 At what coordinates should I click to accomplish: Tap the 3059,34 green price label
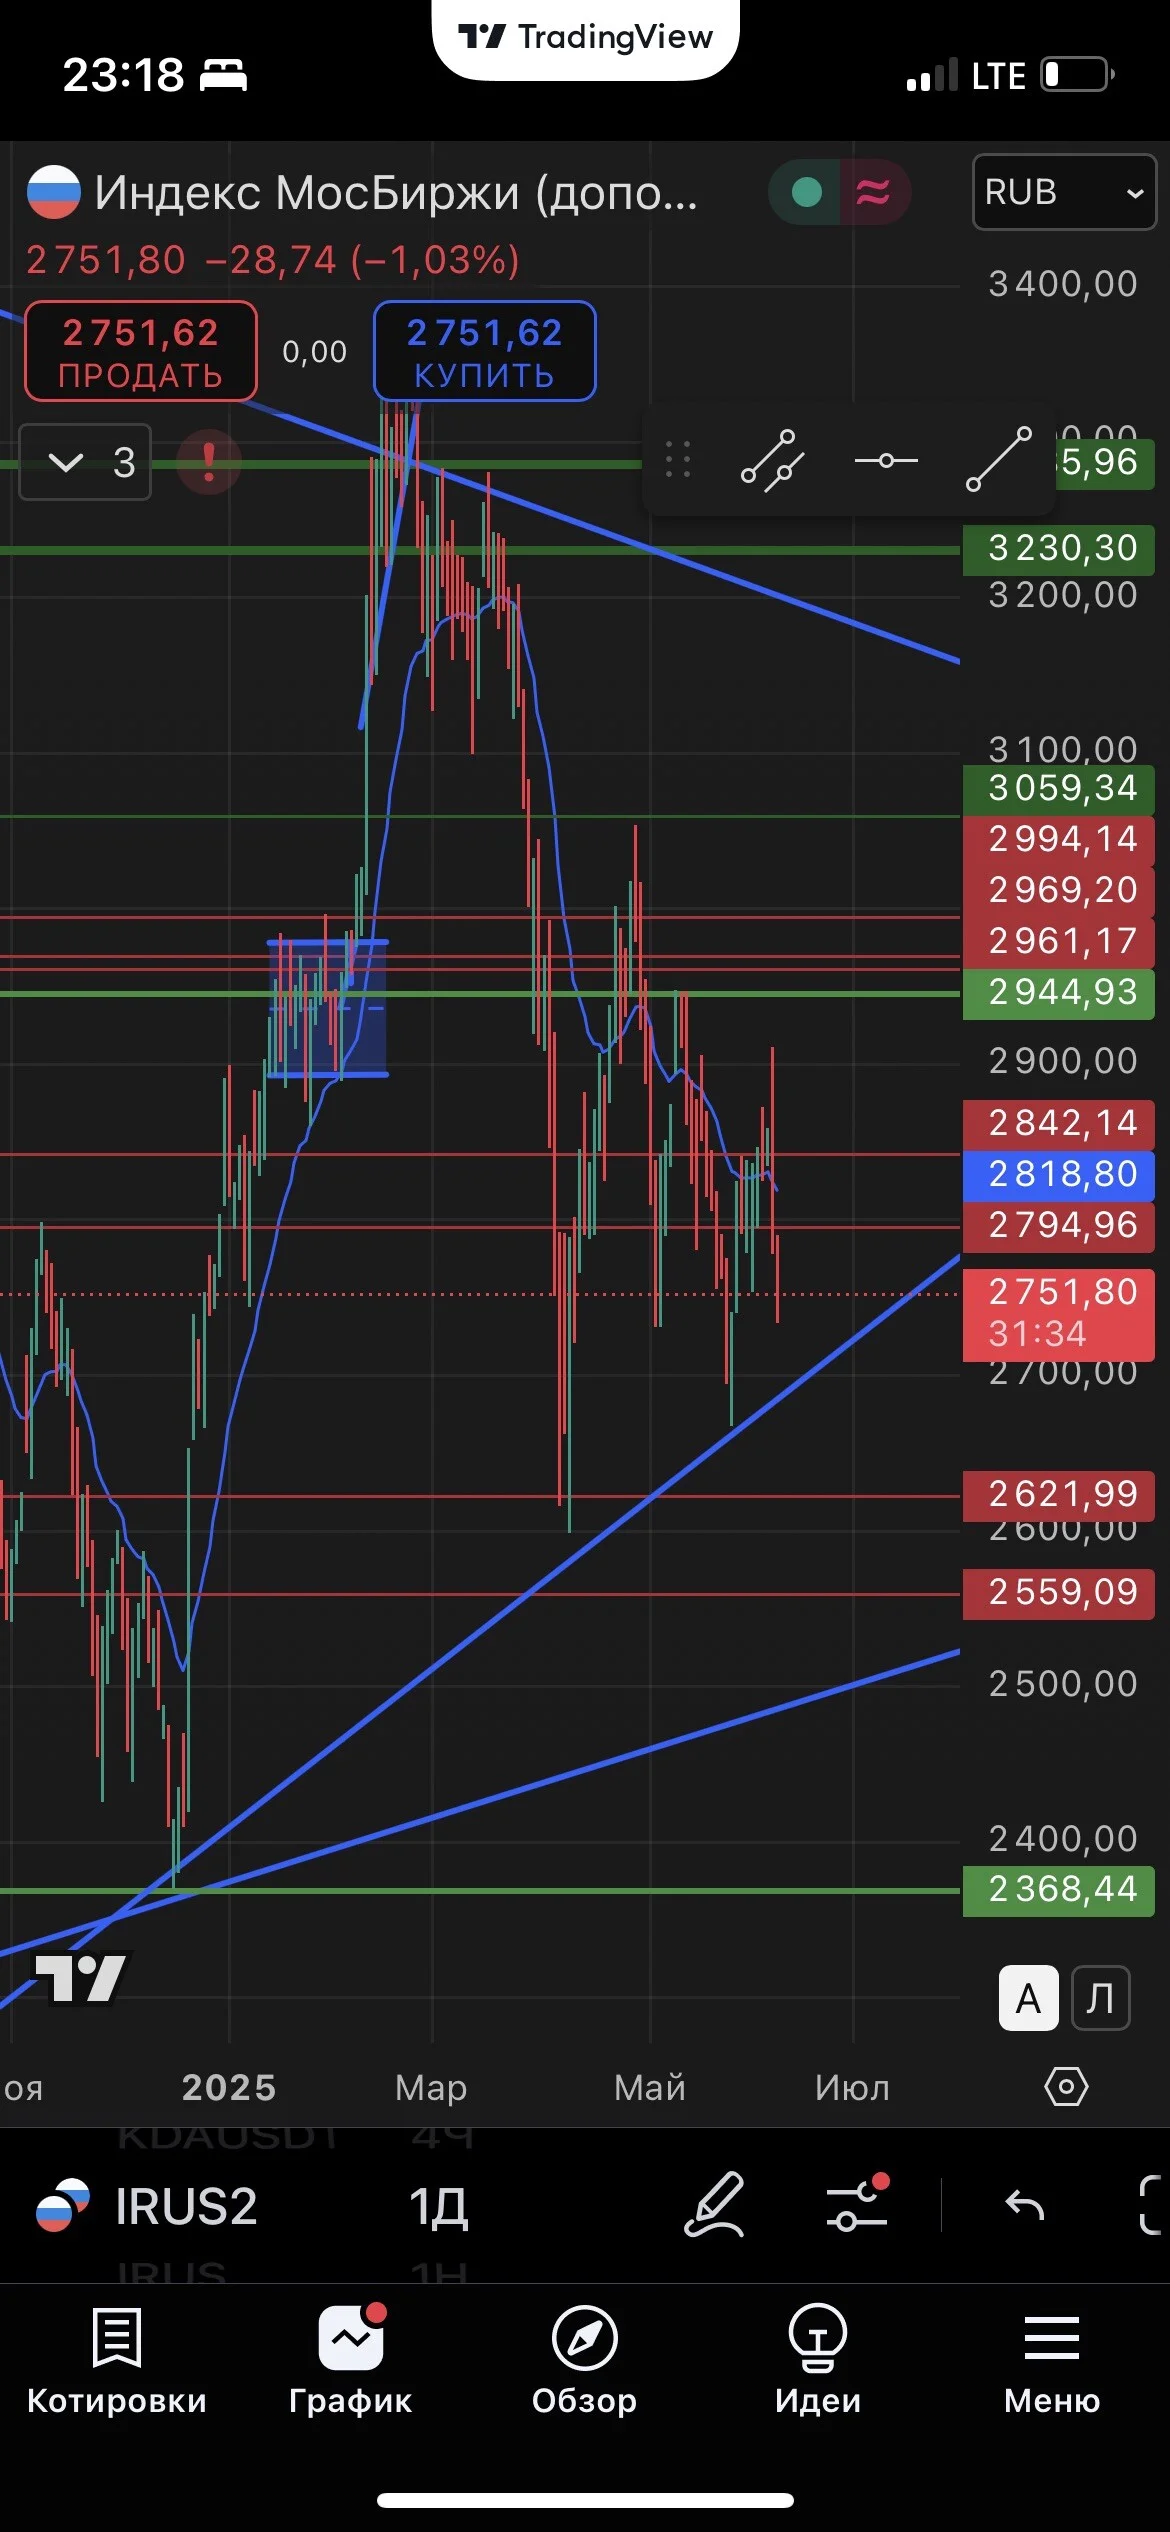1059,789
